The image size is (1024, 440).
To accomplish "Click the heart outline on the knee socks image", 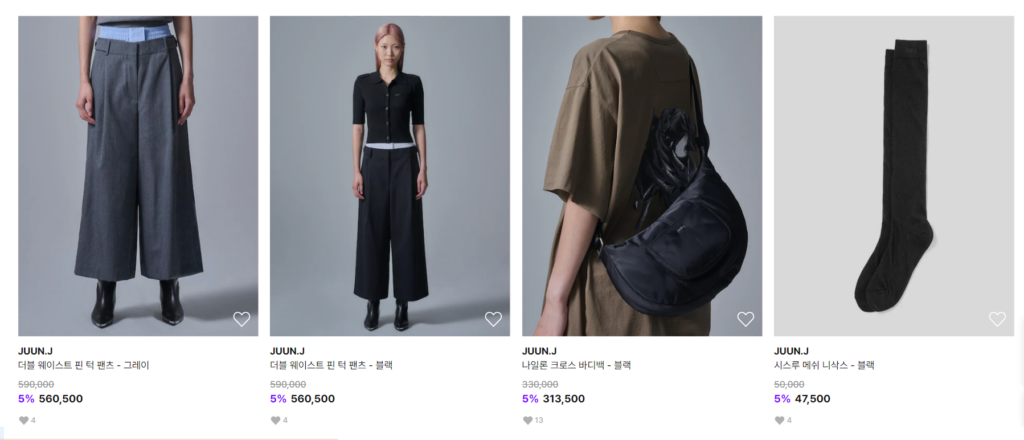I will (997, 319).
